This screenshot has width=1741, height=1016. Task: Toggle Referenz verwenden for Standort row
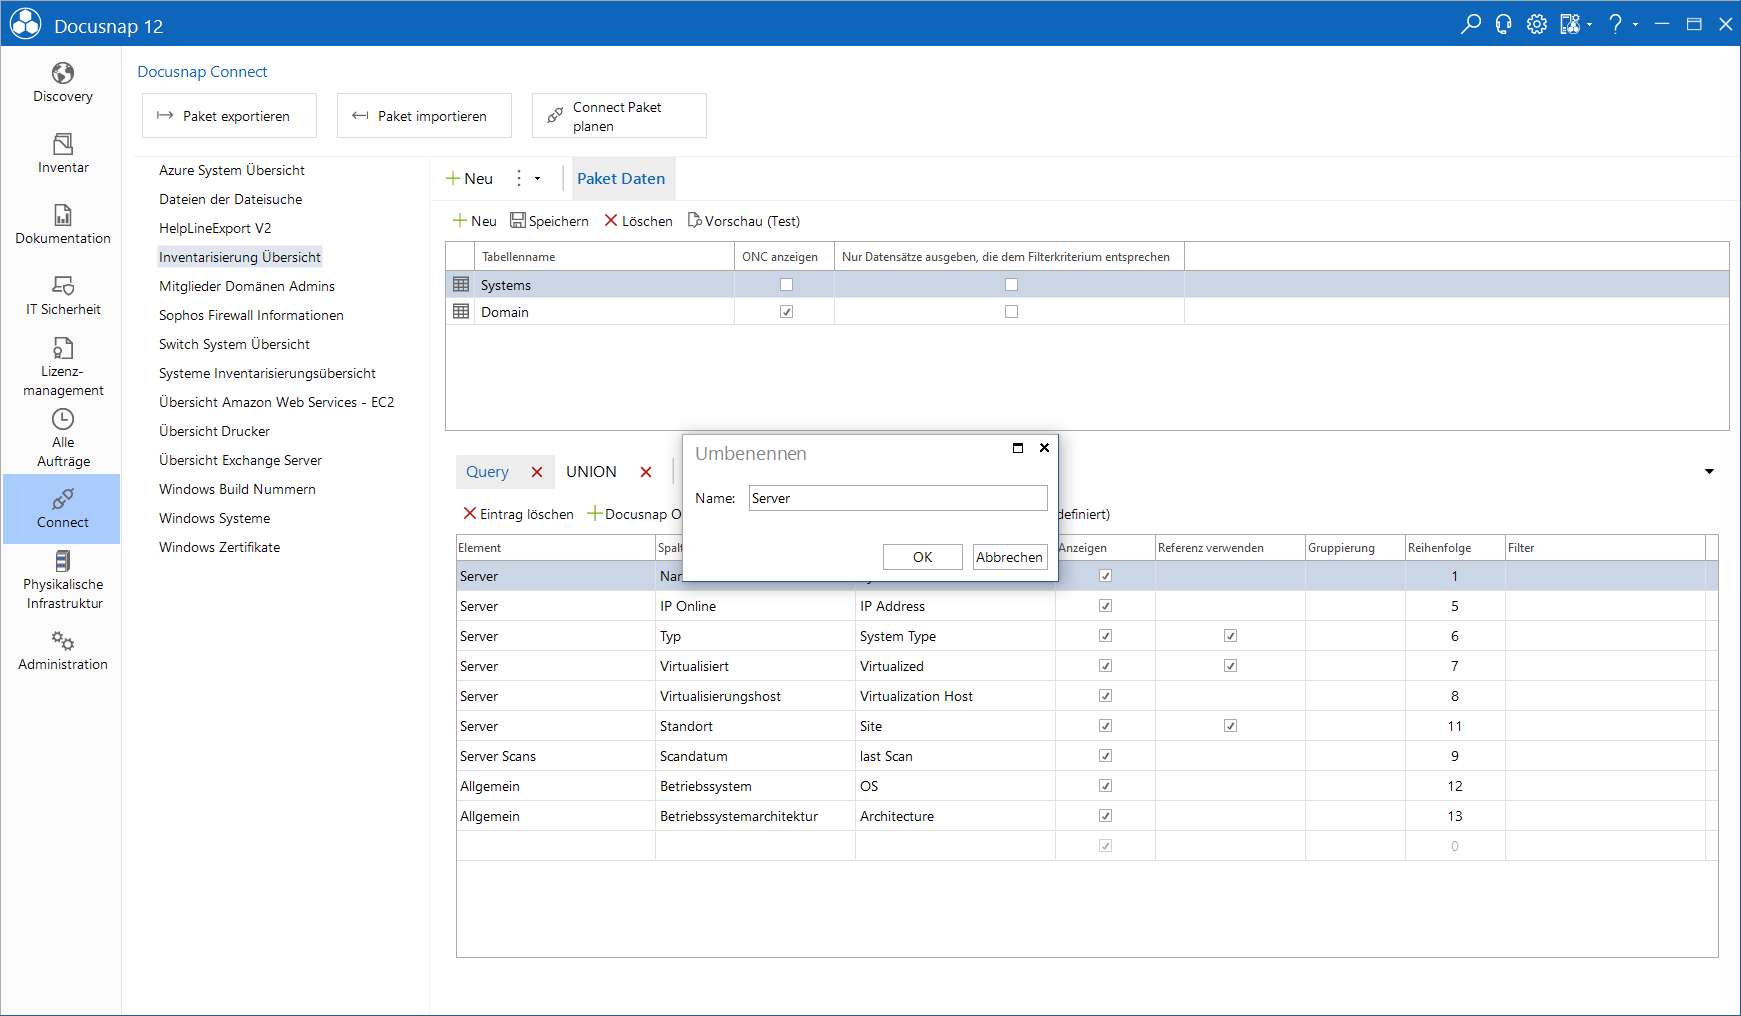tap(1230, 726)
